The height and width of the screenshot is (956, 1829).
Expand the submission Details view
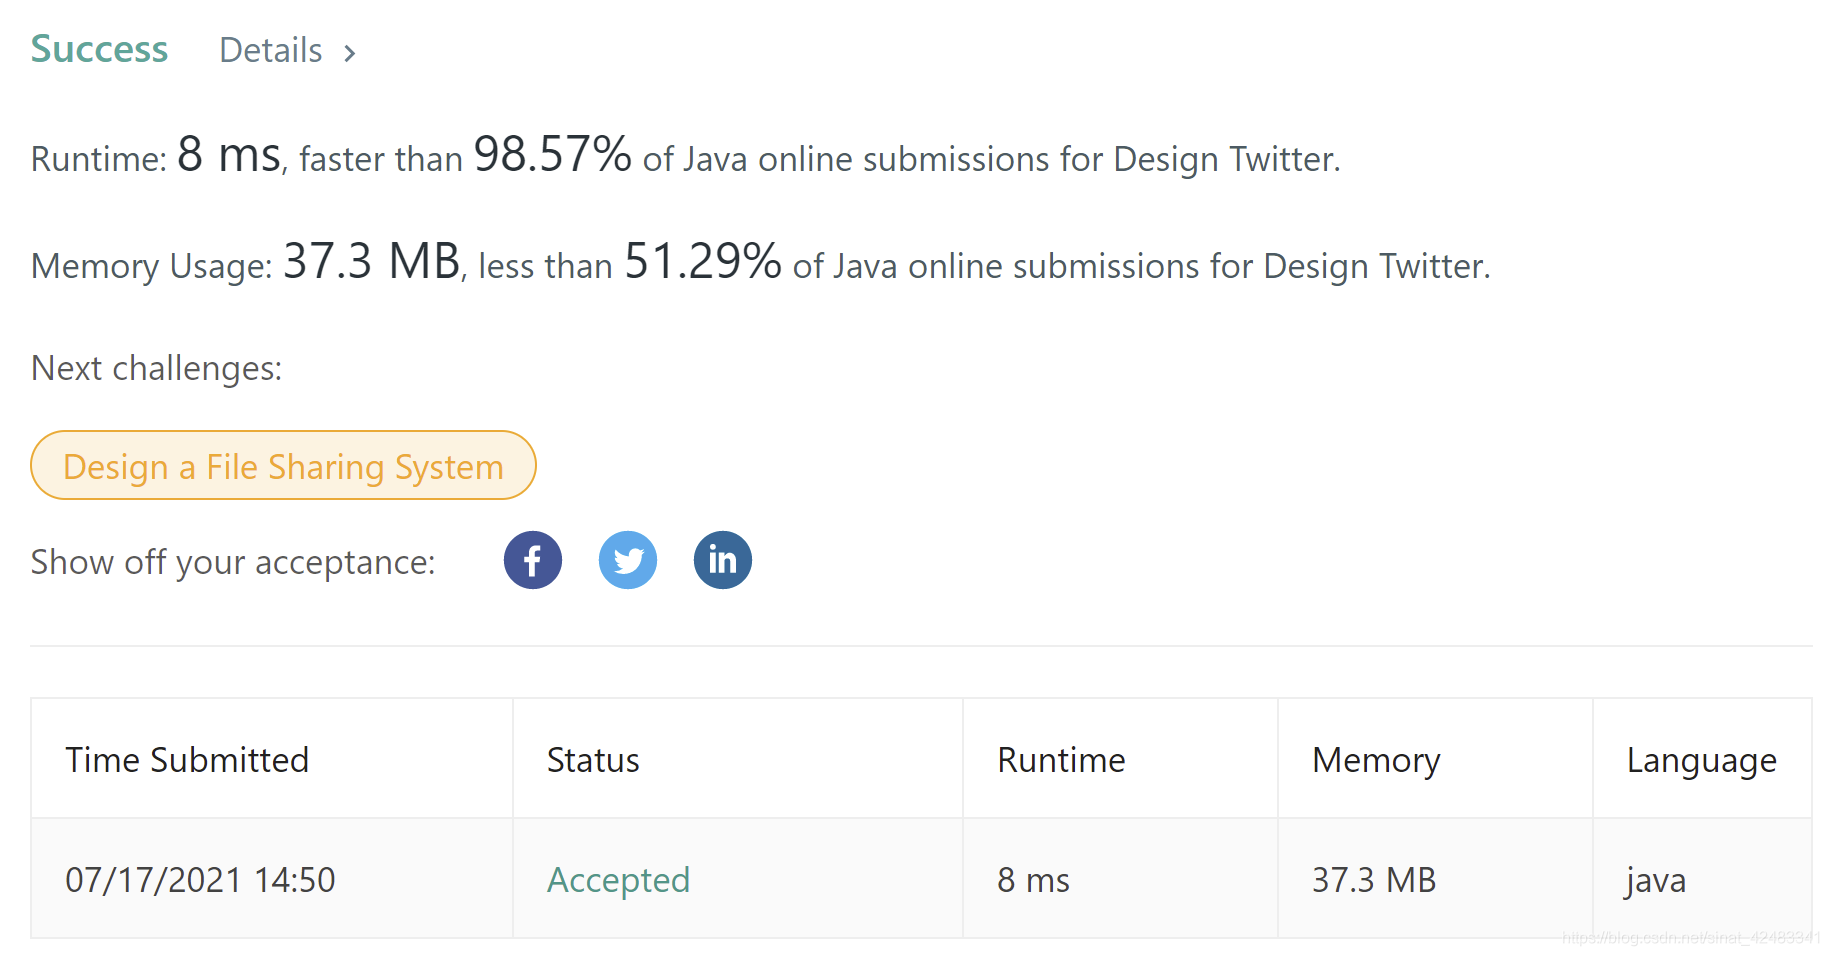point(270,50)
